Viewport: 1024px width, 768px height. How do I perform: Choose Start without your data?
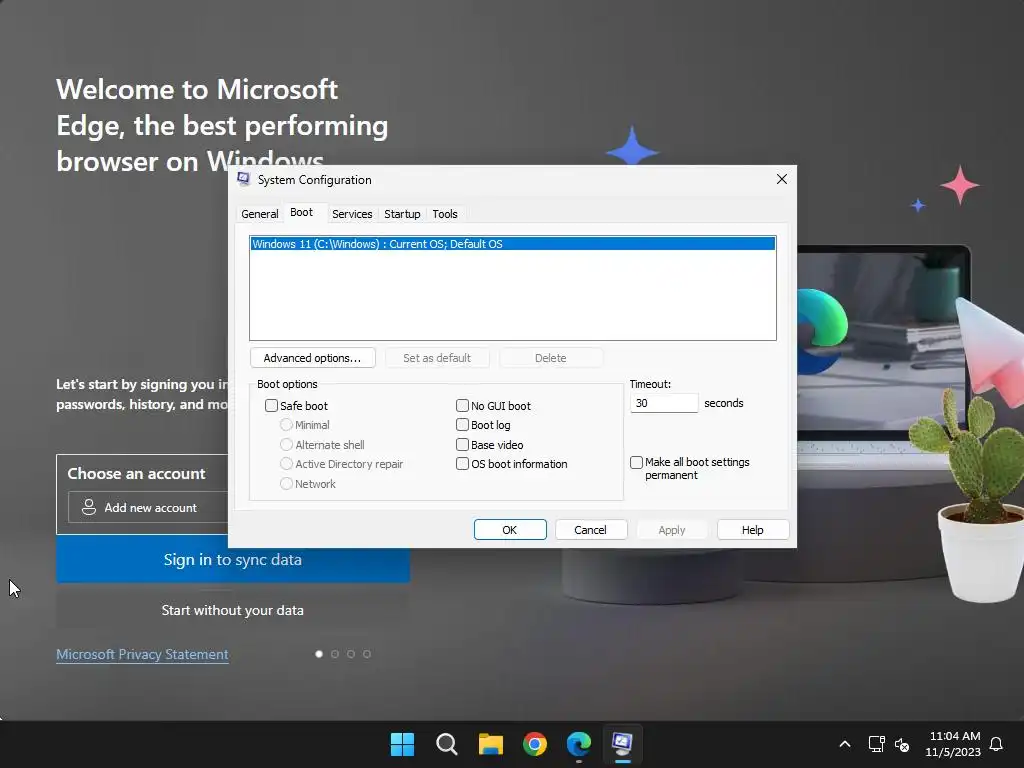click(232, 610)
